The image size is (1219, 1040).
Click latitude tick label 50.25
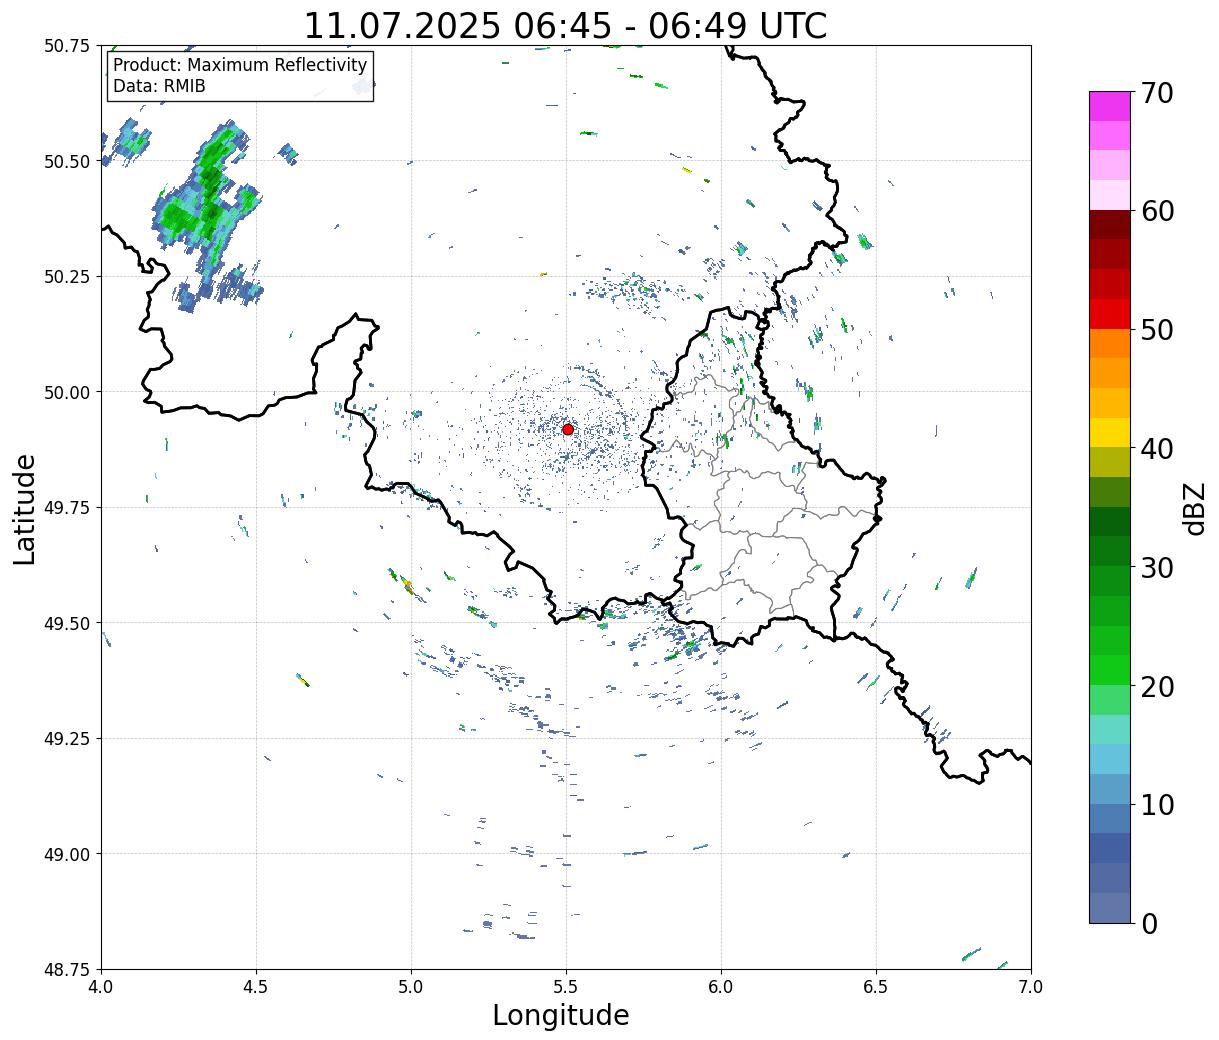(67, 277)
